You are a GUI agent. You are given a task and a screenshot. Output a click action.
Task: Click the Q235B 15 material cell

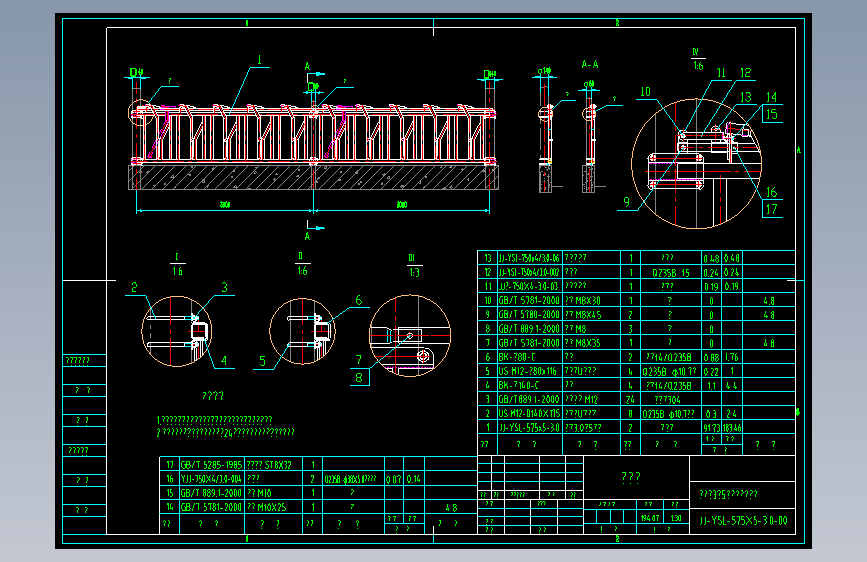tap(671, 272)
